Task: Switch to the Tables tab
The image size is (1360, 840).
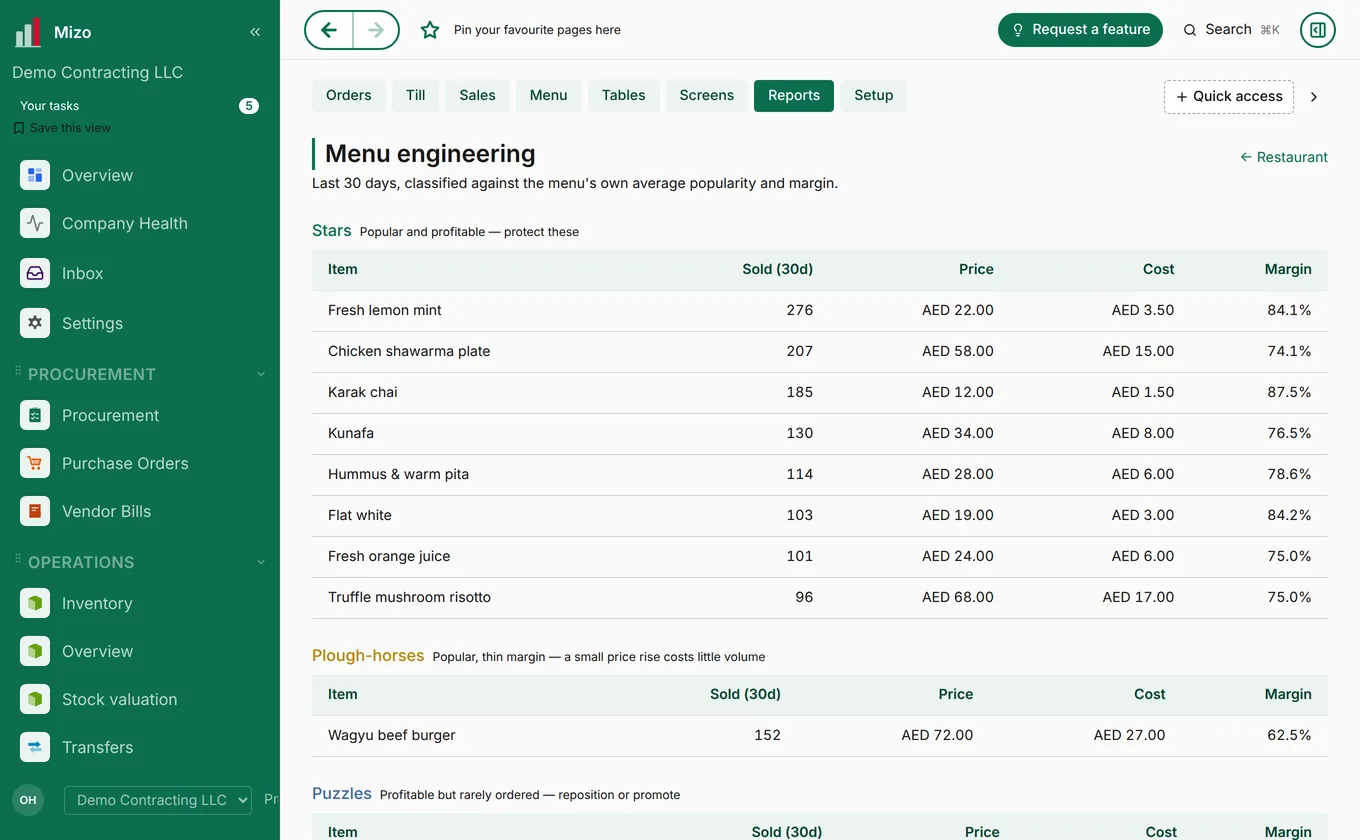Action: 623,95
